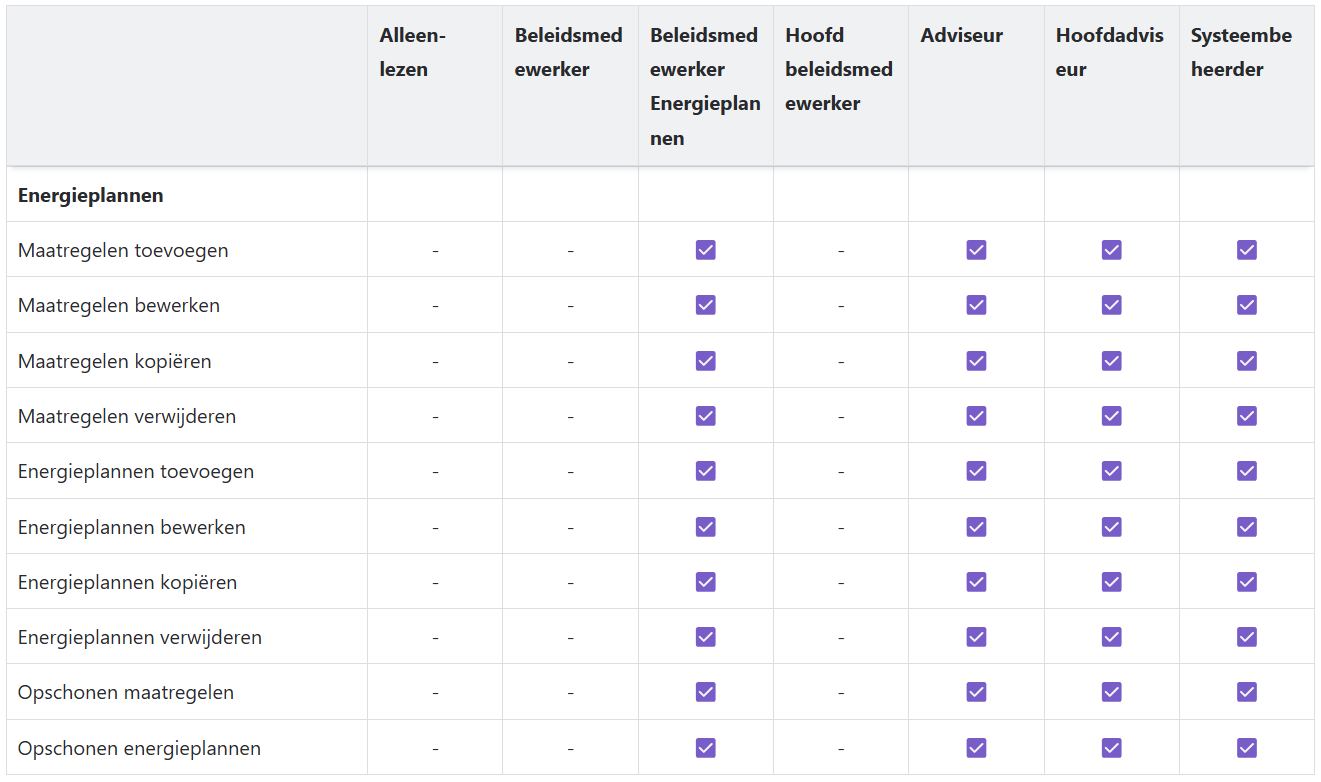The height and width of the screenshot is (782, 1321).
Task: Uncheck Maatregelen bewerken for Adviseur
Action: [976, 305]
